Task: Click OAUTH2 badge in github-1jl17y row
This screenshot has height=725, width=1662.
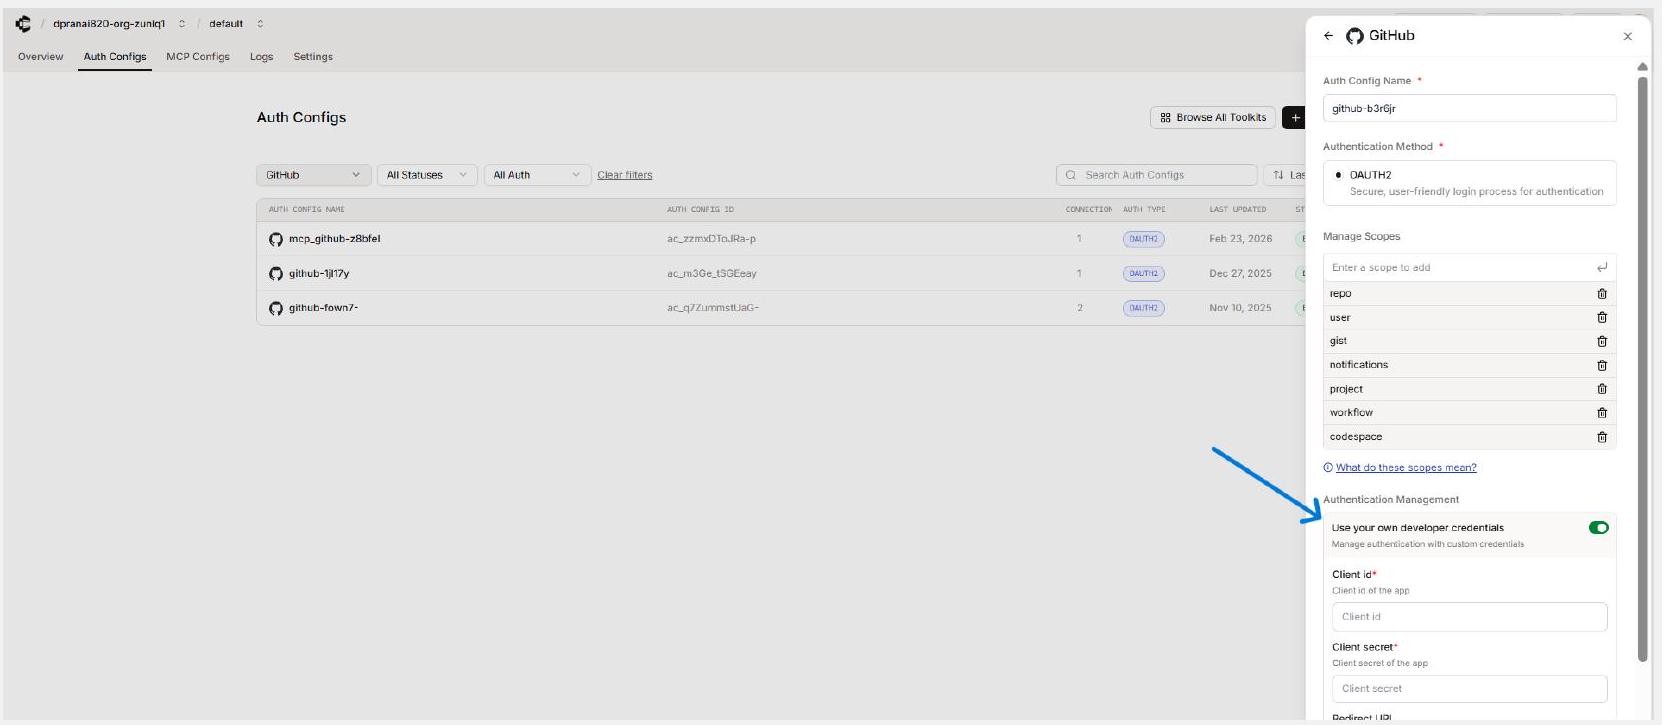Action: coord(1143,273)
